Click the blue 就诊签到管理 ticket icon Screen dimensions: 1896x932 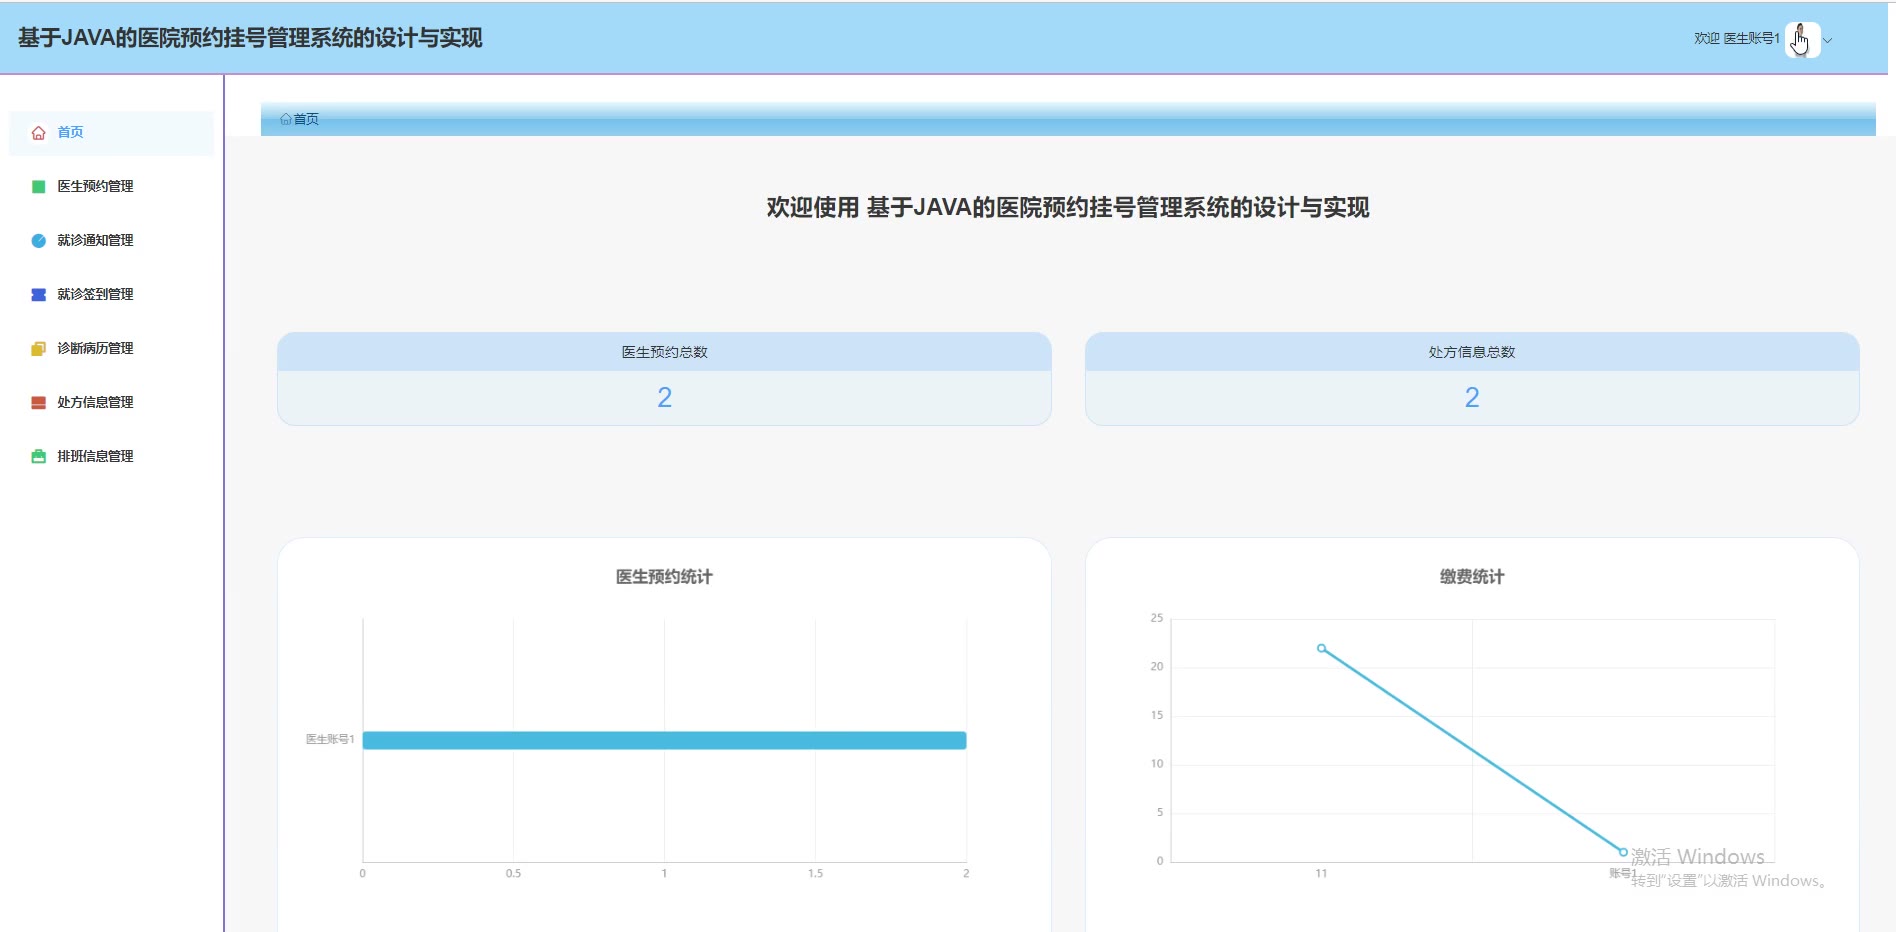38,295
